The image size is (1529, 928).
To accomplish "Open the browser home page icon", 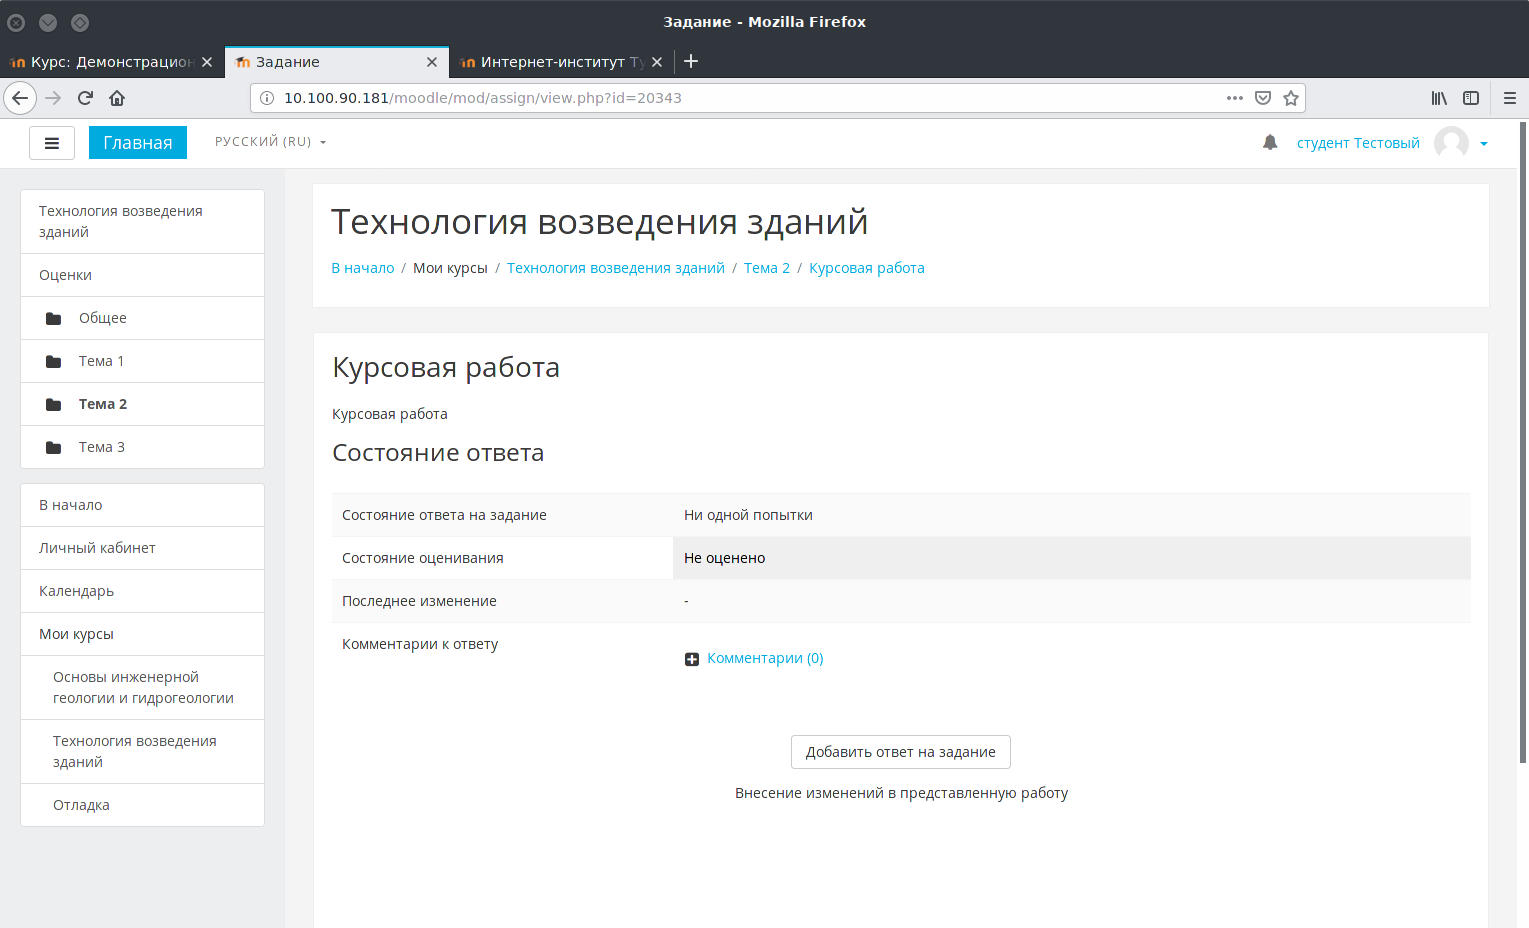I will pyautogui.click(x=117, y=98).
